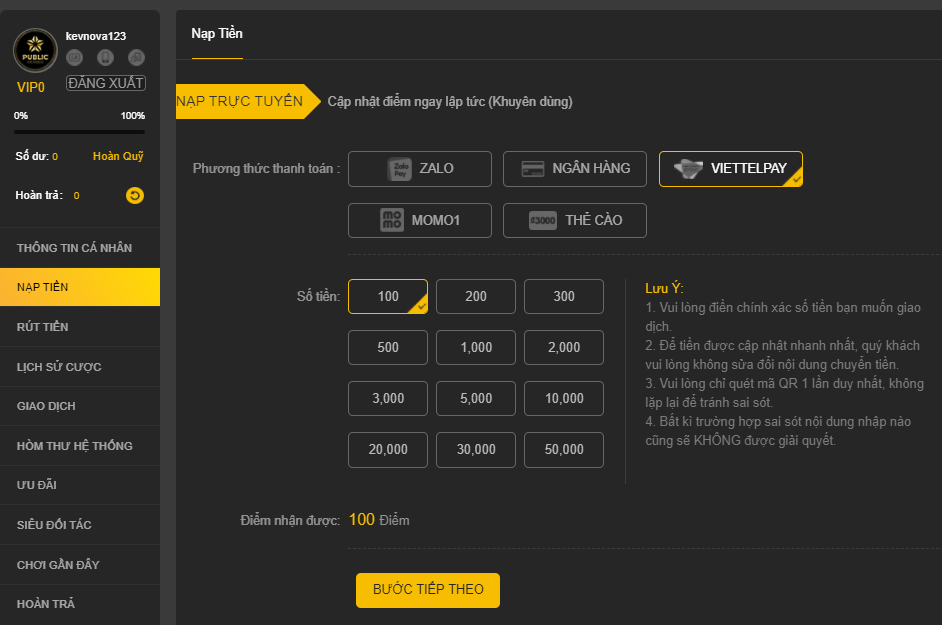Screen dimensions: 942x625
Task: Choose the ZALO pay payment method
Action: click(x=420, y=169)
